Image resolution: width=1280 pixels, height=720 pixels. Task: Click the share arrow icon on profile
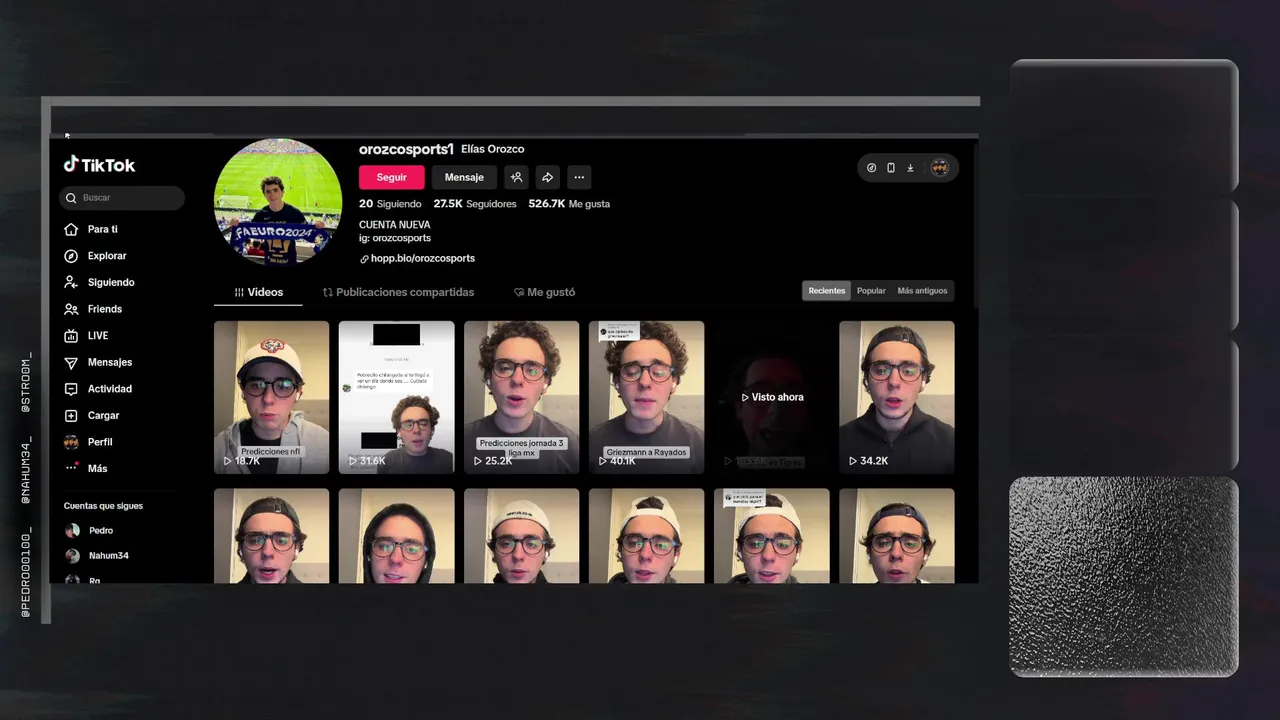coord(547,177)
